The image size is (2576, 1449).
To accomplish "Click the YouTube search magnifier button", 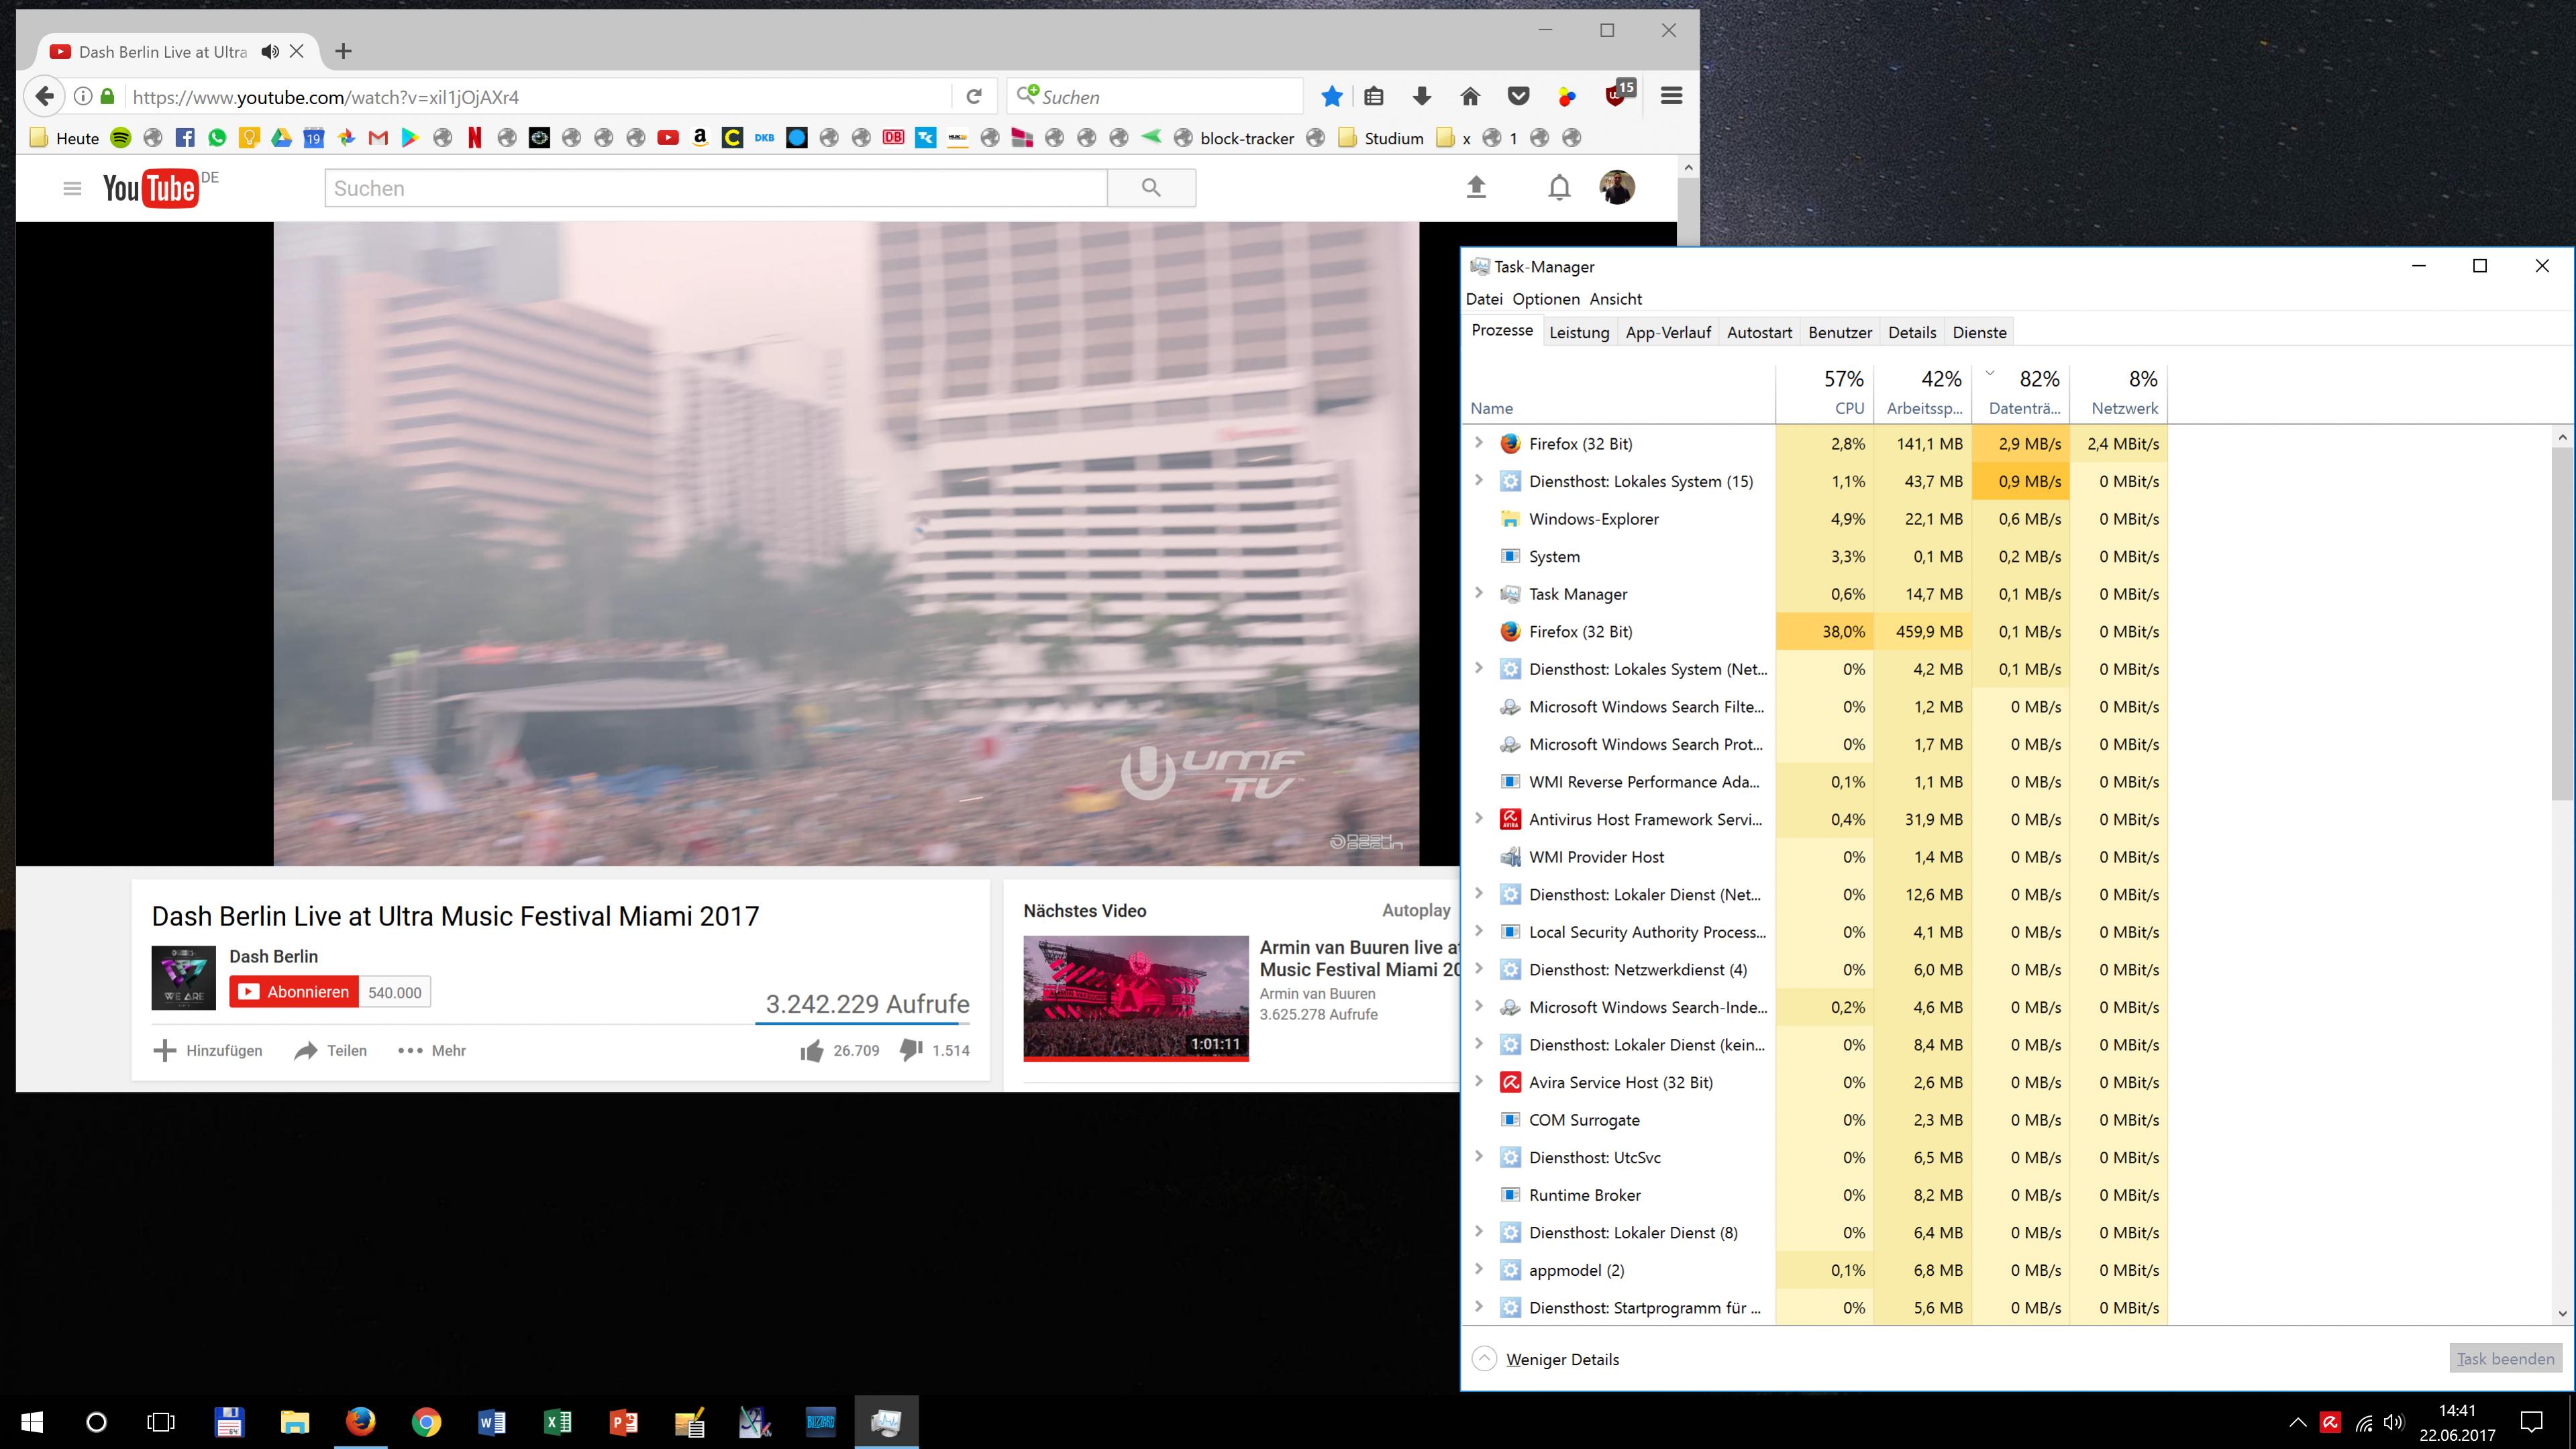I will (x=1151, y=188).
